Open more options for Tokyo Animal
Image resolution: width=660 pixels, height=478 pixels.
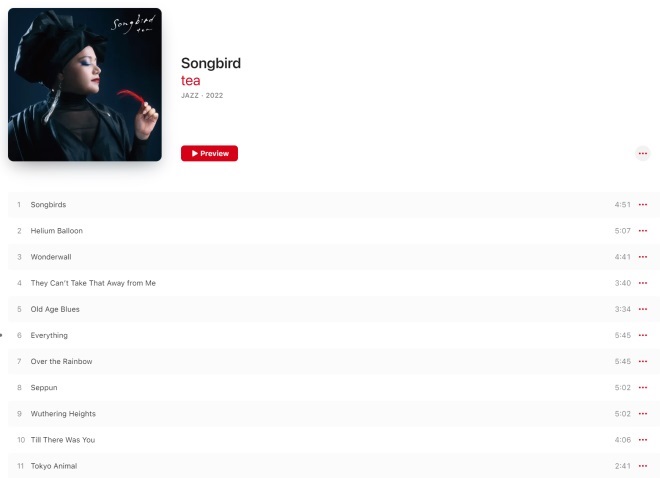click(x=642, y=466)
